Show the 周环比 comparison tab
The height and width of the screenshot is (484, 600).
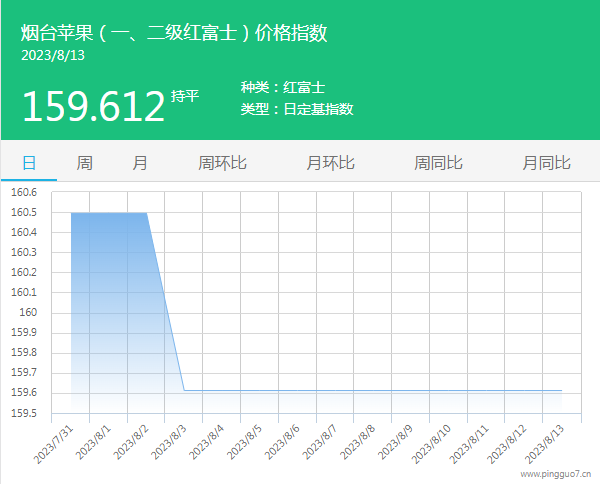pyautogui.click(x=222, y=163)
